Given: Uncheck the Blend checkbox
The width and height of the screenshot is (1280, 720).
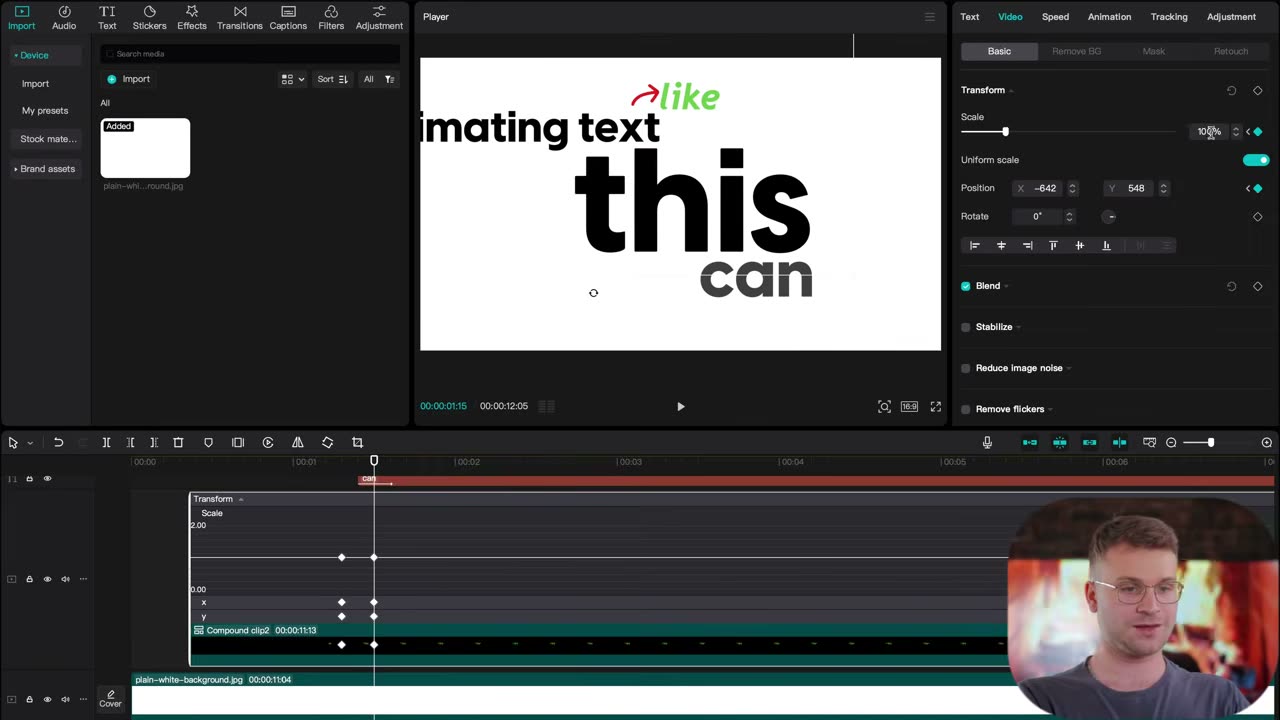Looking at the screenshot, I should pyautogui.click(x=966, y=286).
